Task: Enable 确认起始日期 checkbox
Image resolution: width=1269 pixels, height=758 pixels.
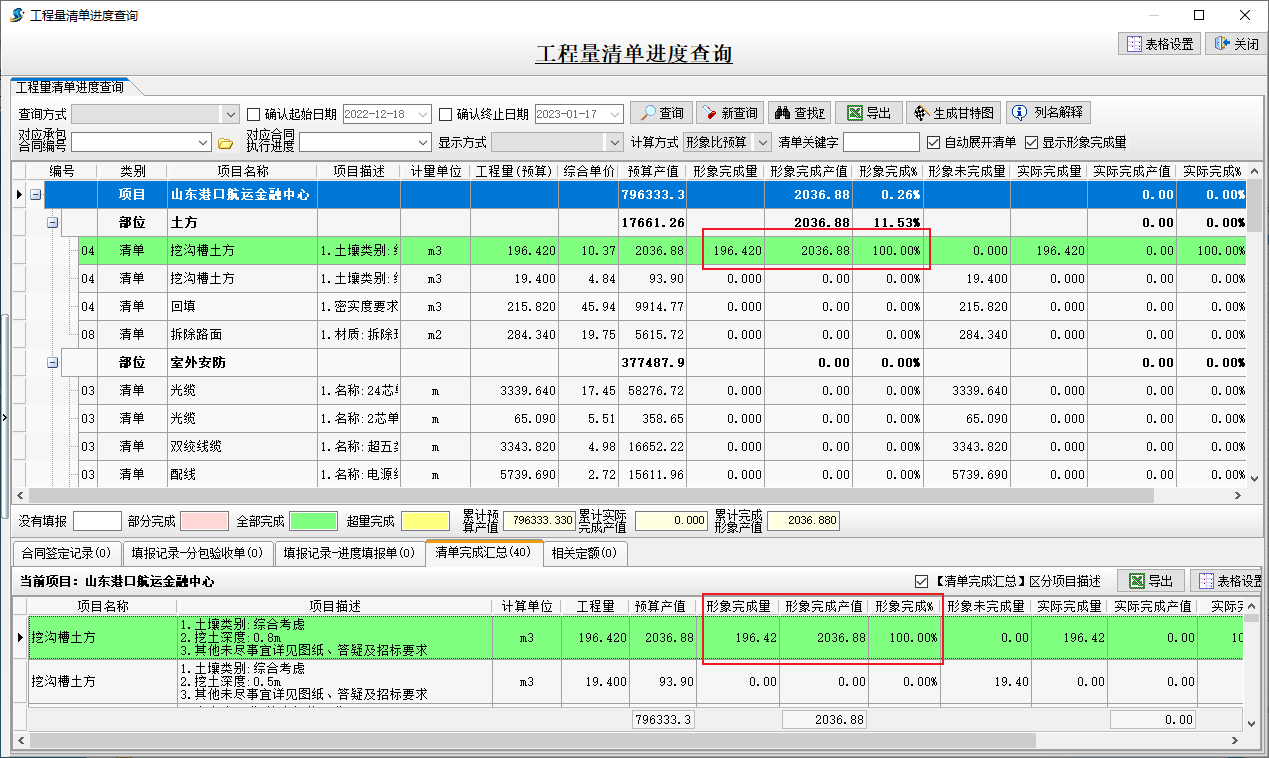Action: [254, 114]
